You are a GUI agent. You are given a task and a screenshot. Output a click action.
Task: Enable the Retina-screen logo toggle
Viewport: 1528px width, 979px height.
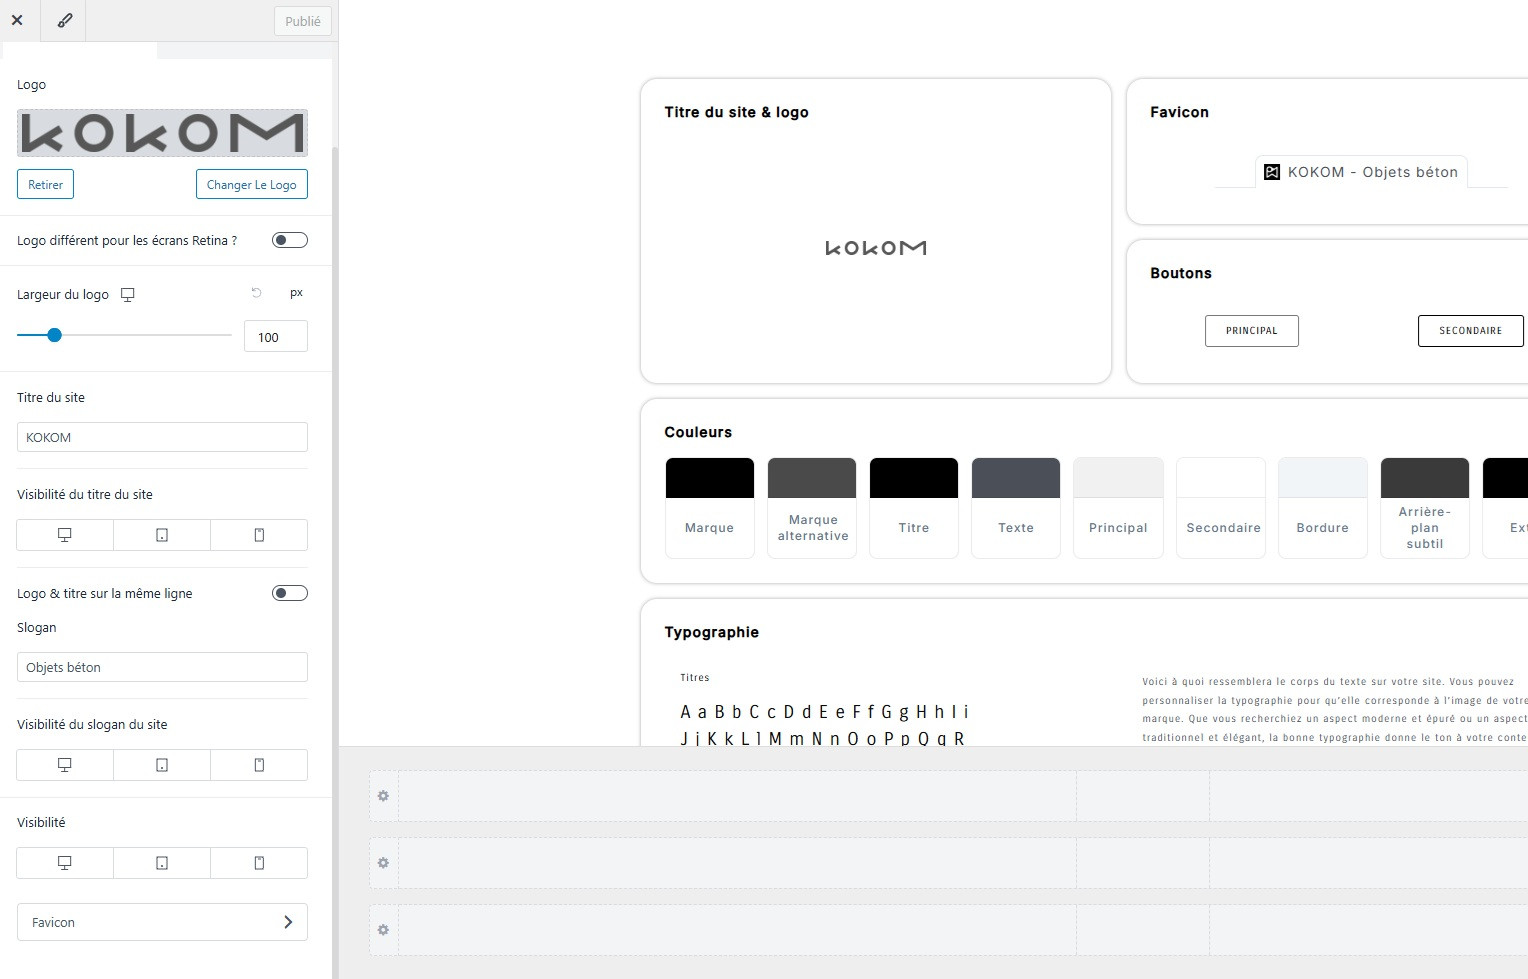click(290, 240)
